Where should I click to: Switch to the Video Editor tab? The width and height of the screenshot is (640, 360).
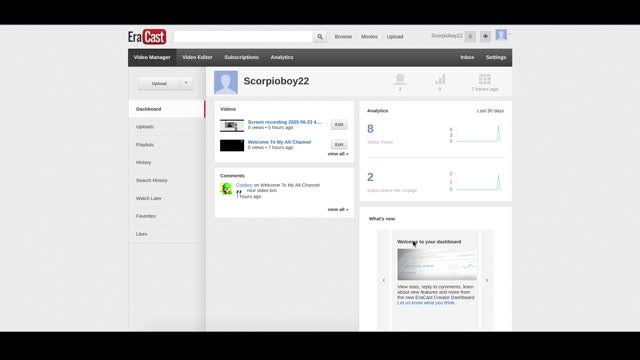click(x=197, y=58)
